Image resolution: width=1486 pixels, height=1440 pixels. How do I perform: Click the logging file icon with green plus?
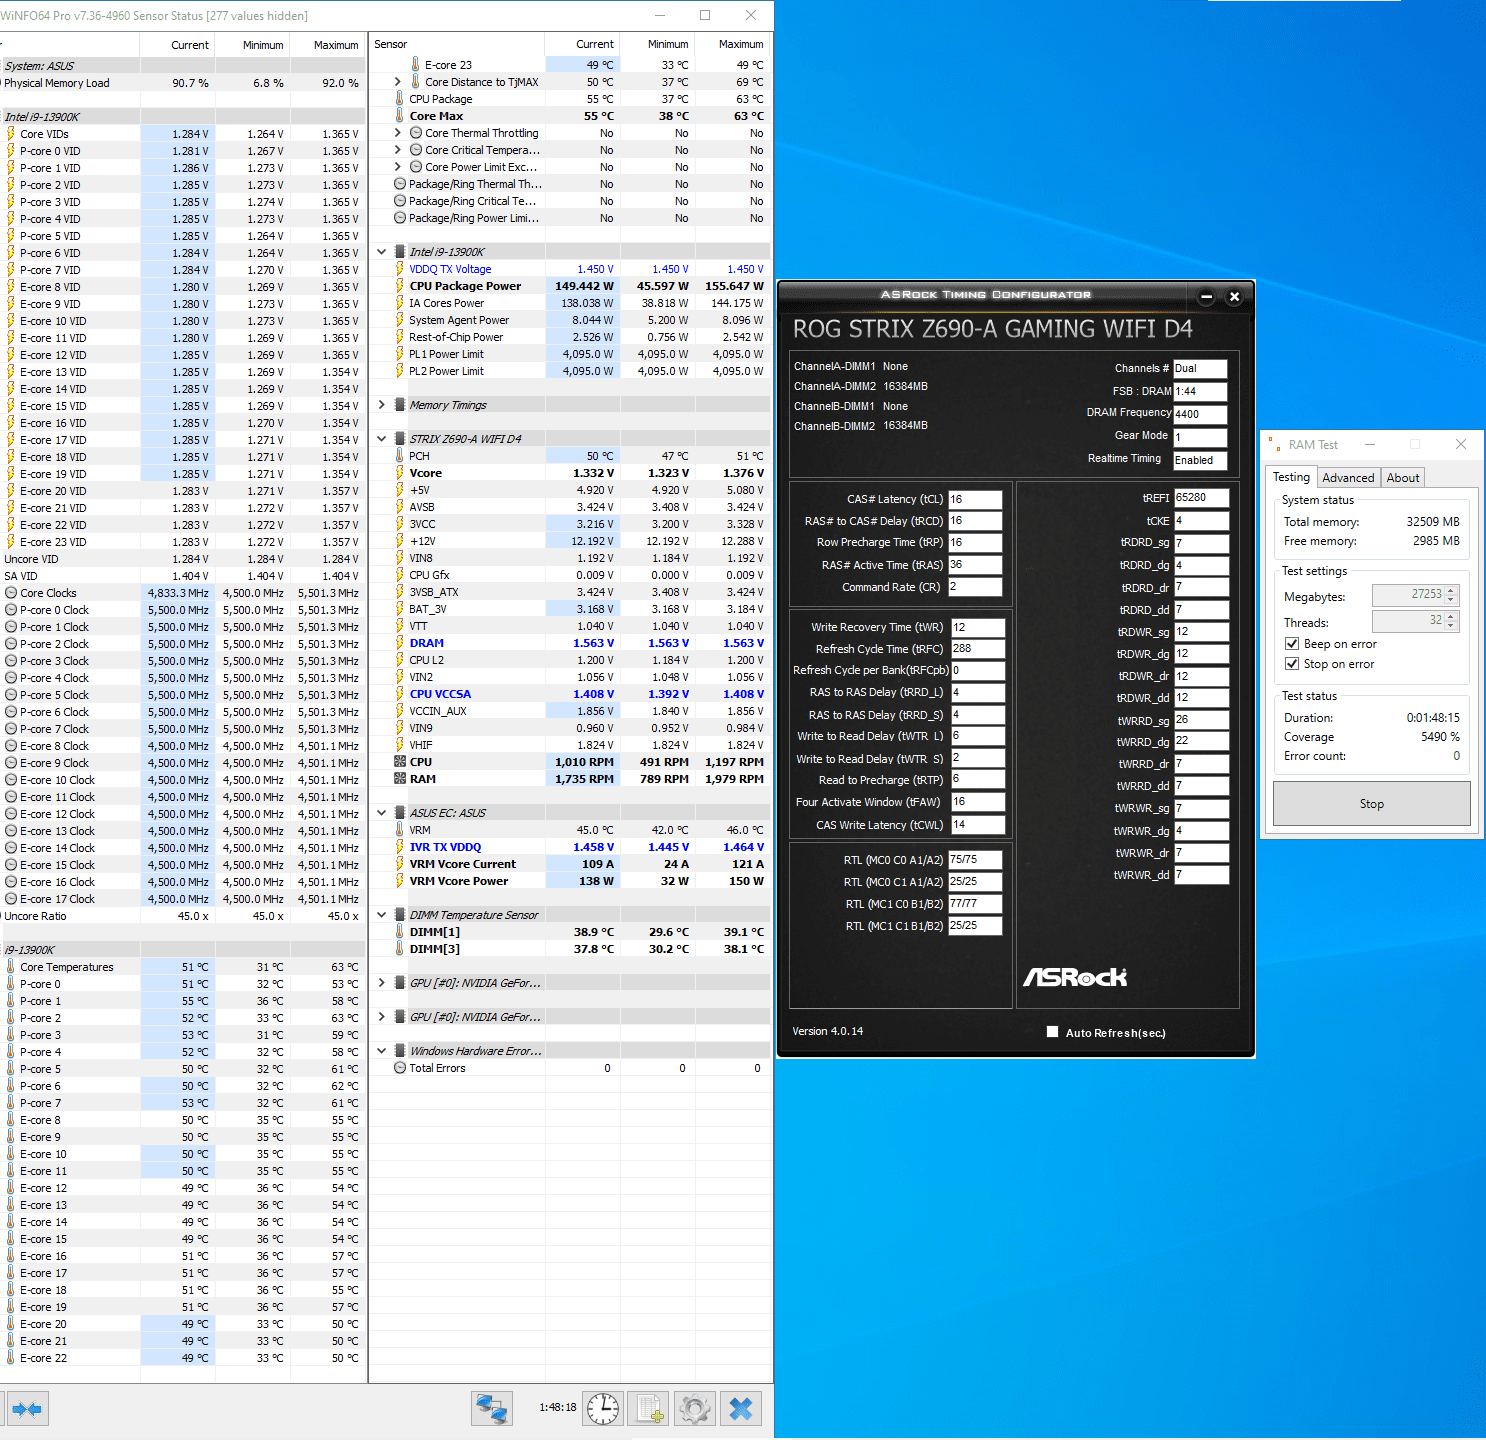649,1409
